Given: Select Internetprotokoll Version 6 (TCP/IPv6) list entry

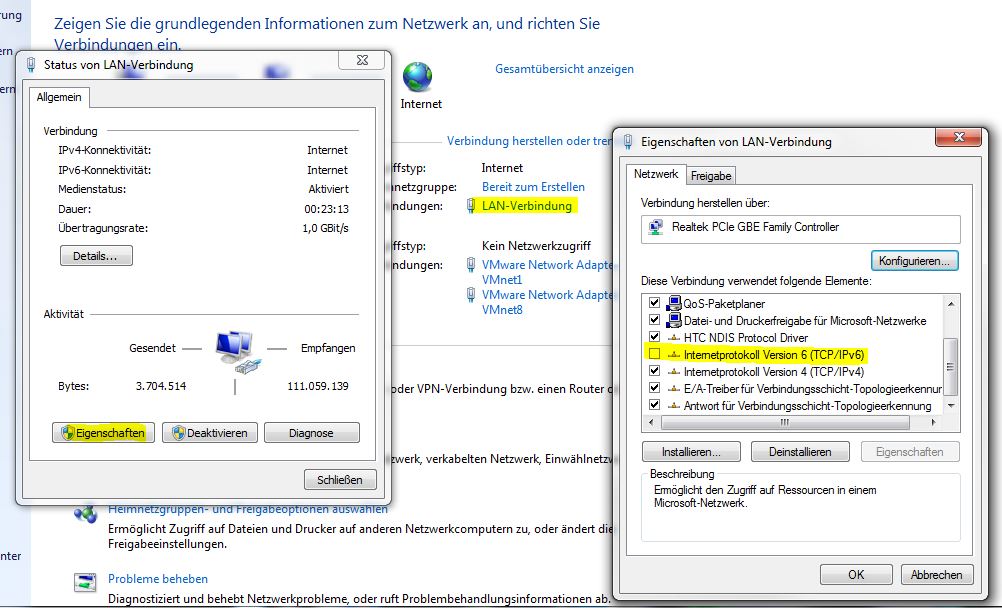Looking at the screenshot, I should [x=774, y=355].
